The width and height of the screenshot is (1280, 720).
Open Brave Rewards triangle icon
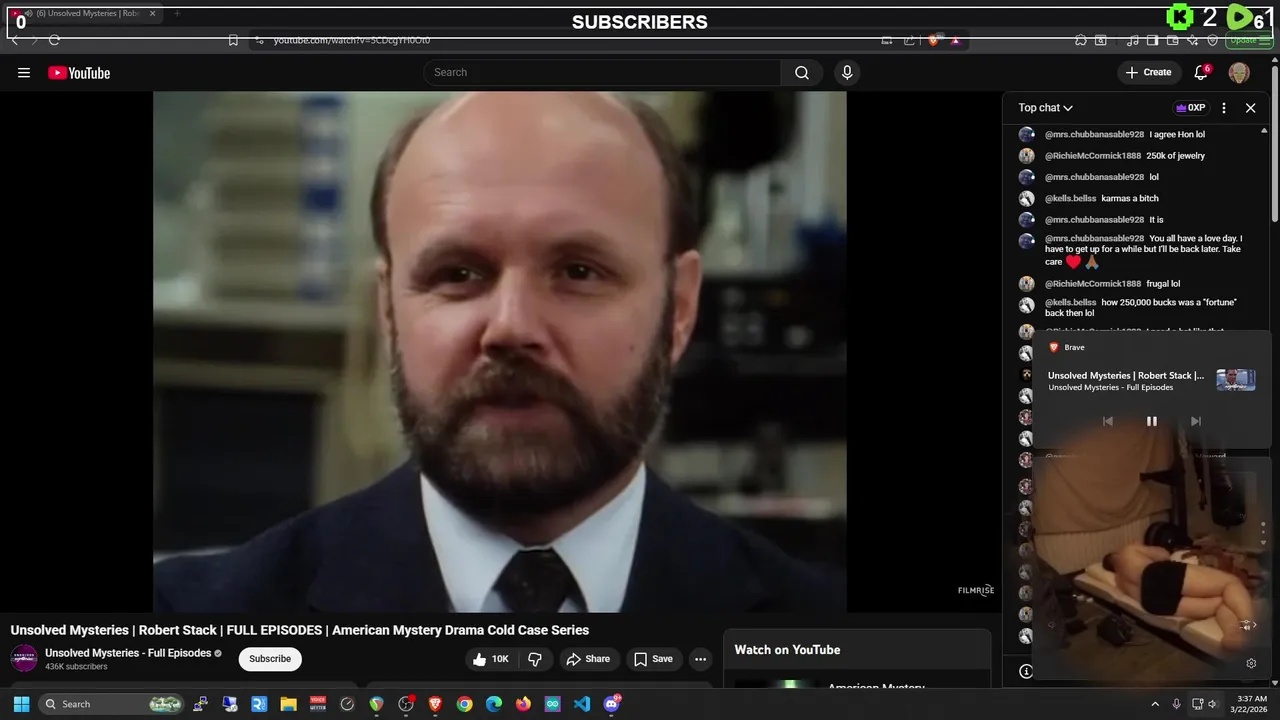(x=956, y=40)
